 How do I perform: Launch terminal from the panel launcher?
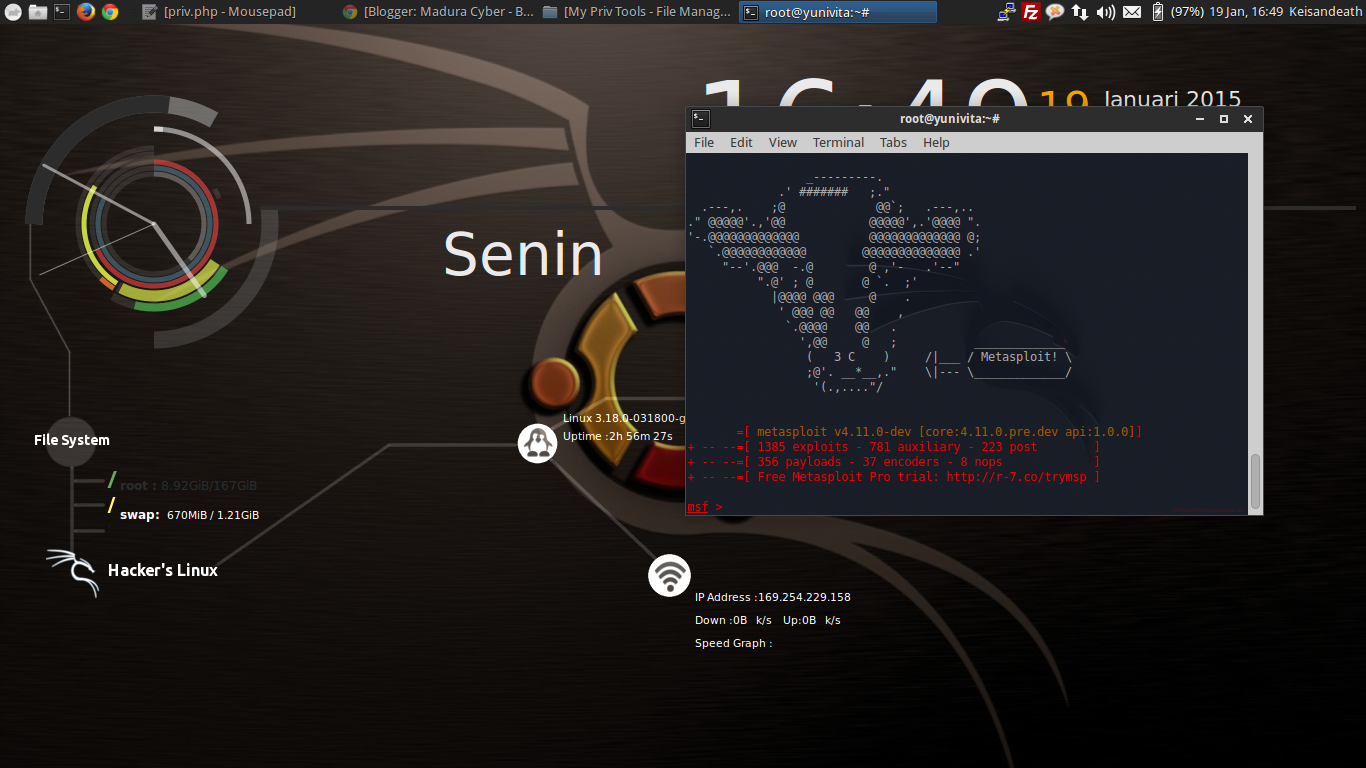coord(62,12)
